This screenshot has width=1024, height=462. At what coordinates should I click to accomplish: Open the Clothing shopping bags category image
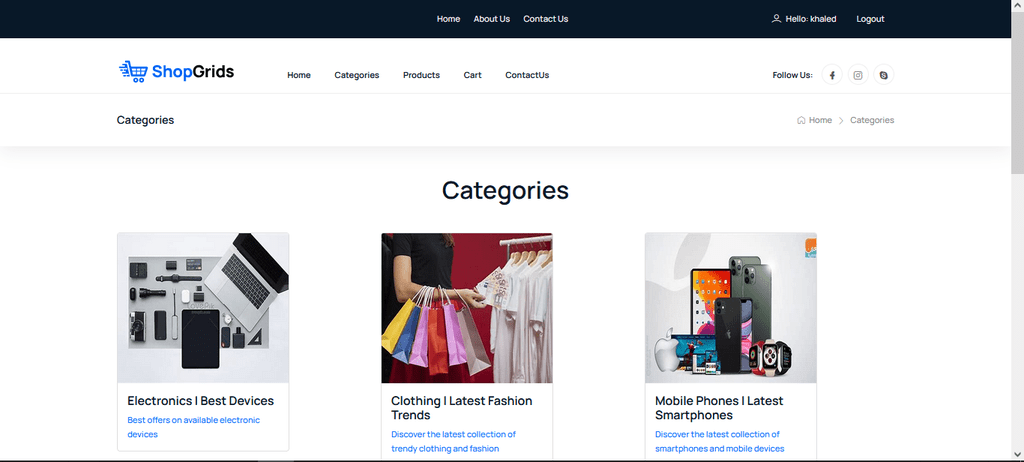(467, 308)
